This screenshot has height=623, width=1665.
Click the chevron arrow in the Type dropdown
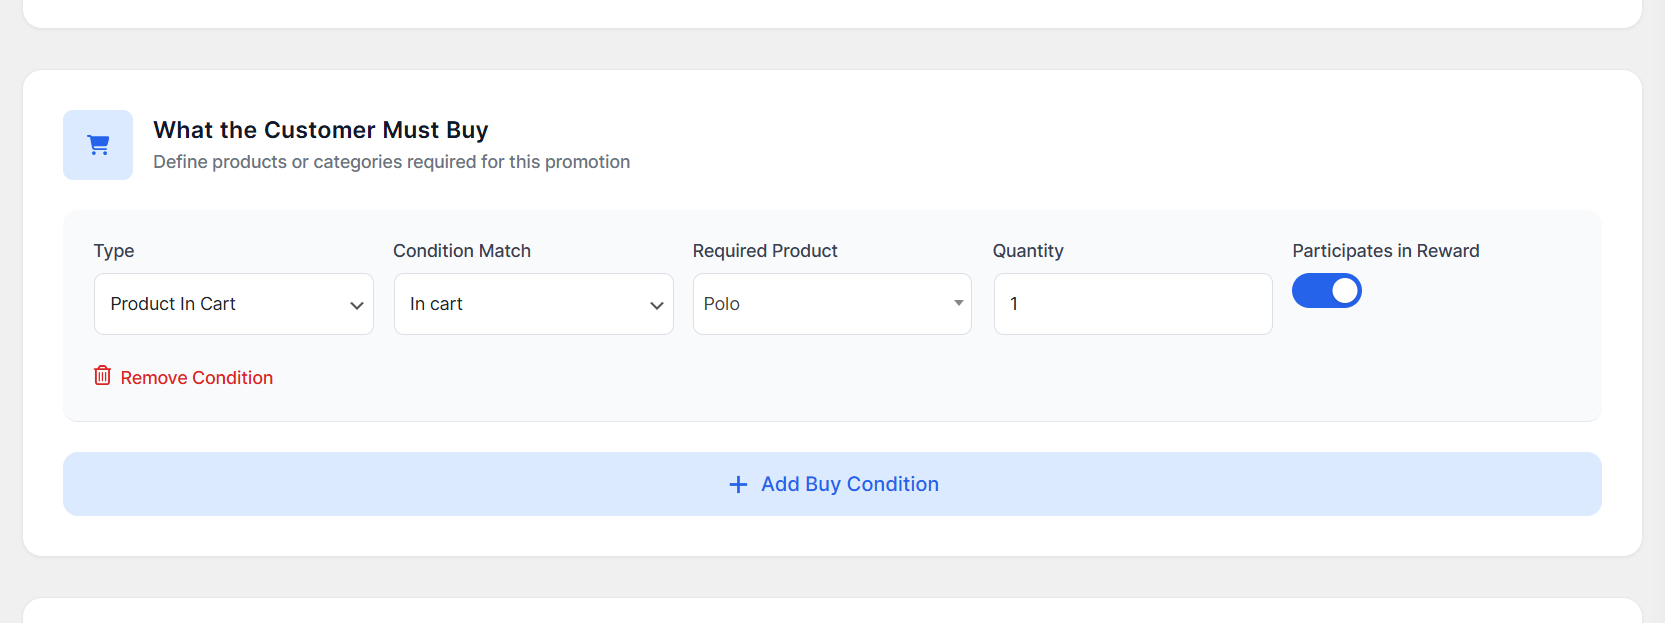[356, 305]
